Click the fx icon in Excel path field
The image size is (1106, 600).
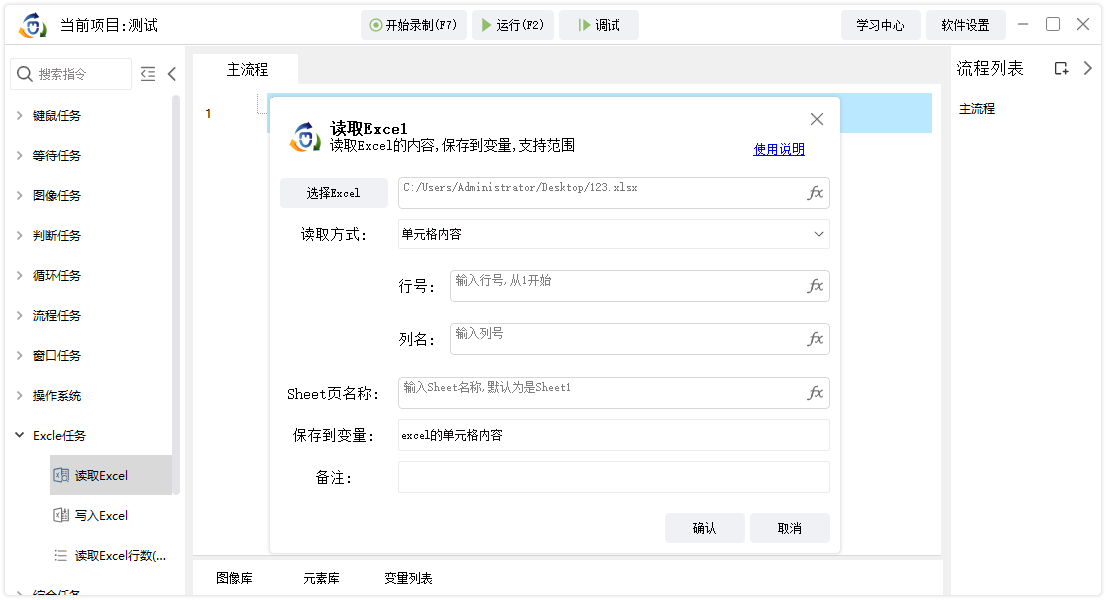815,193
